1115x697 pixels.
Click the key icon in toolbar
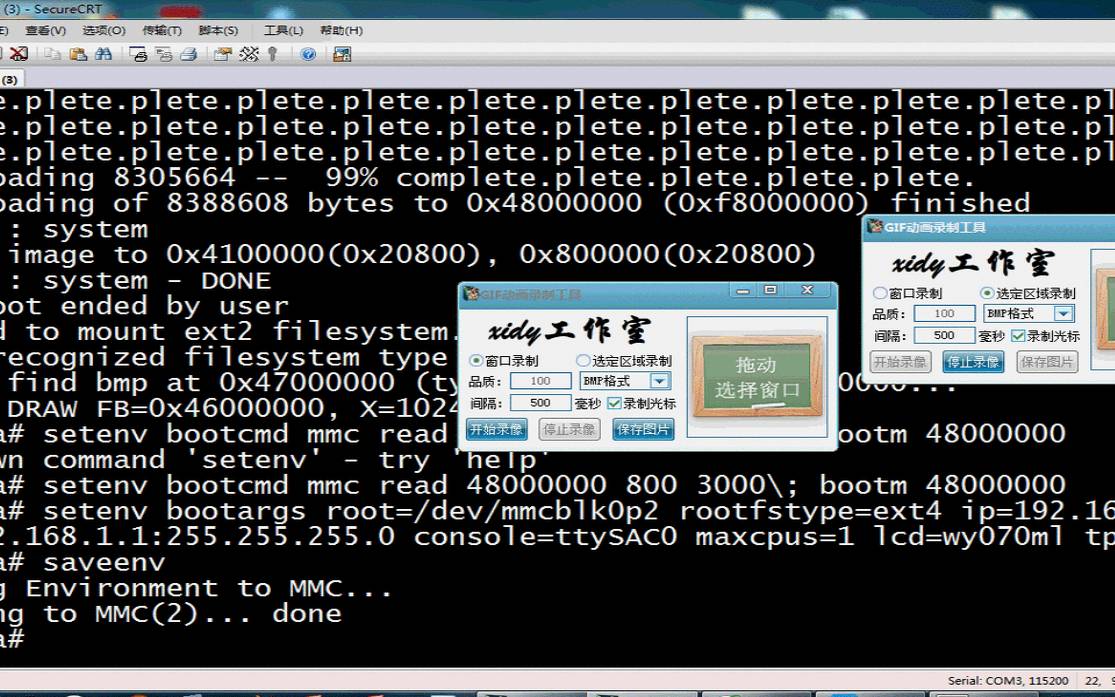[273, 54]
